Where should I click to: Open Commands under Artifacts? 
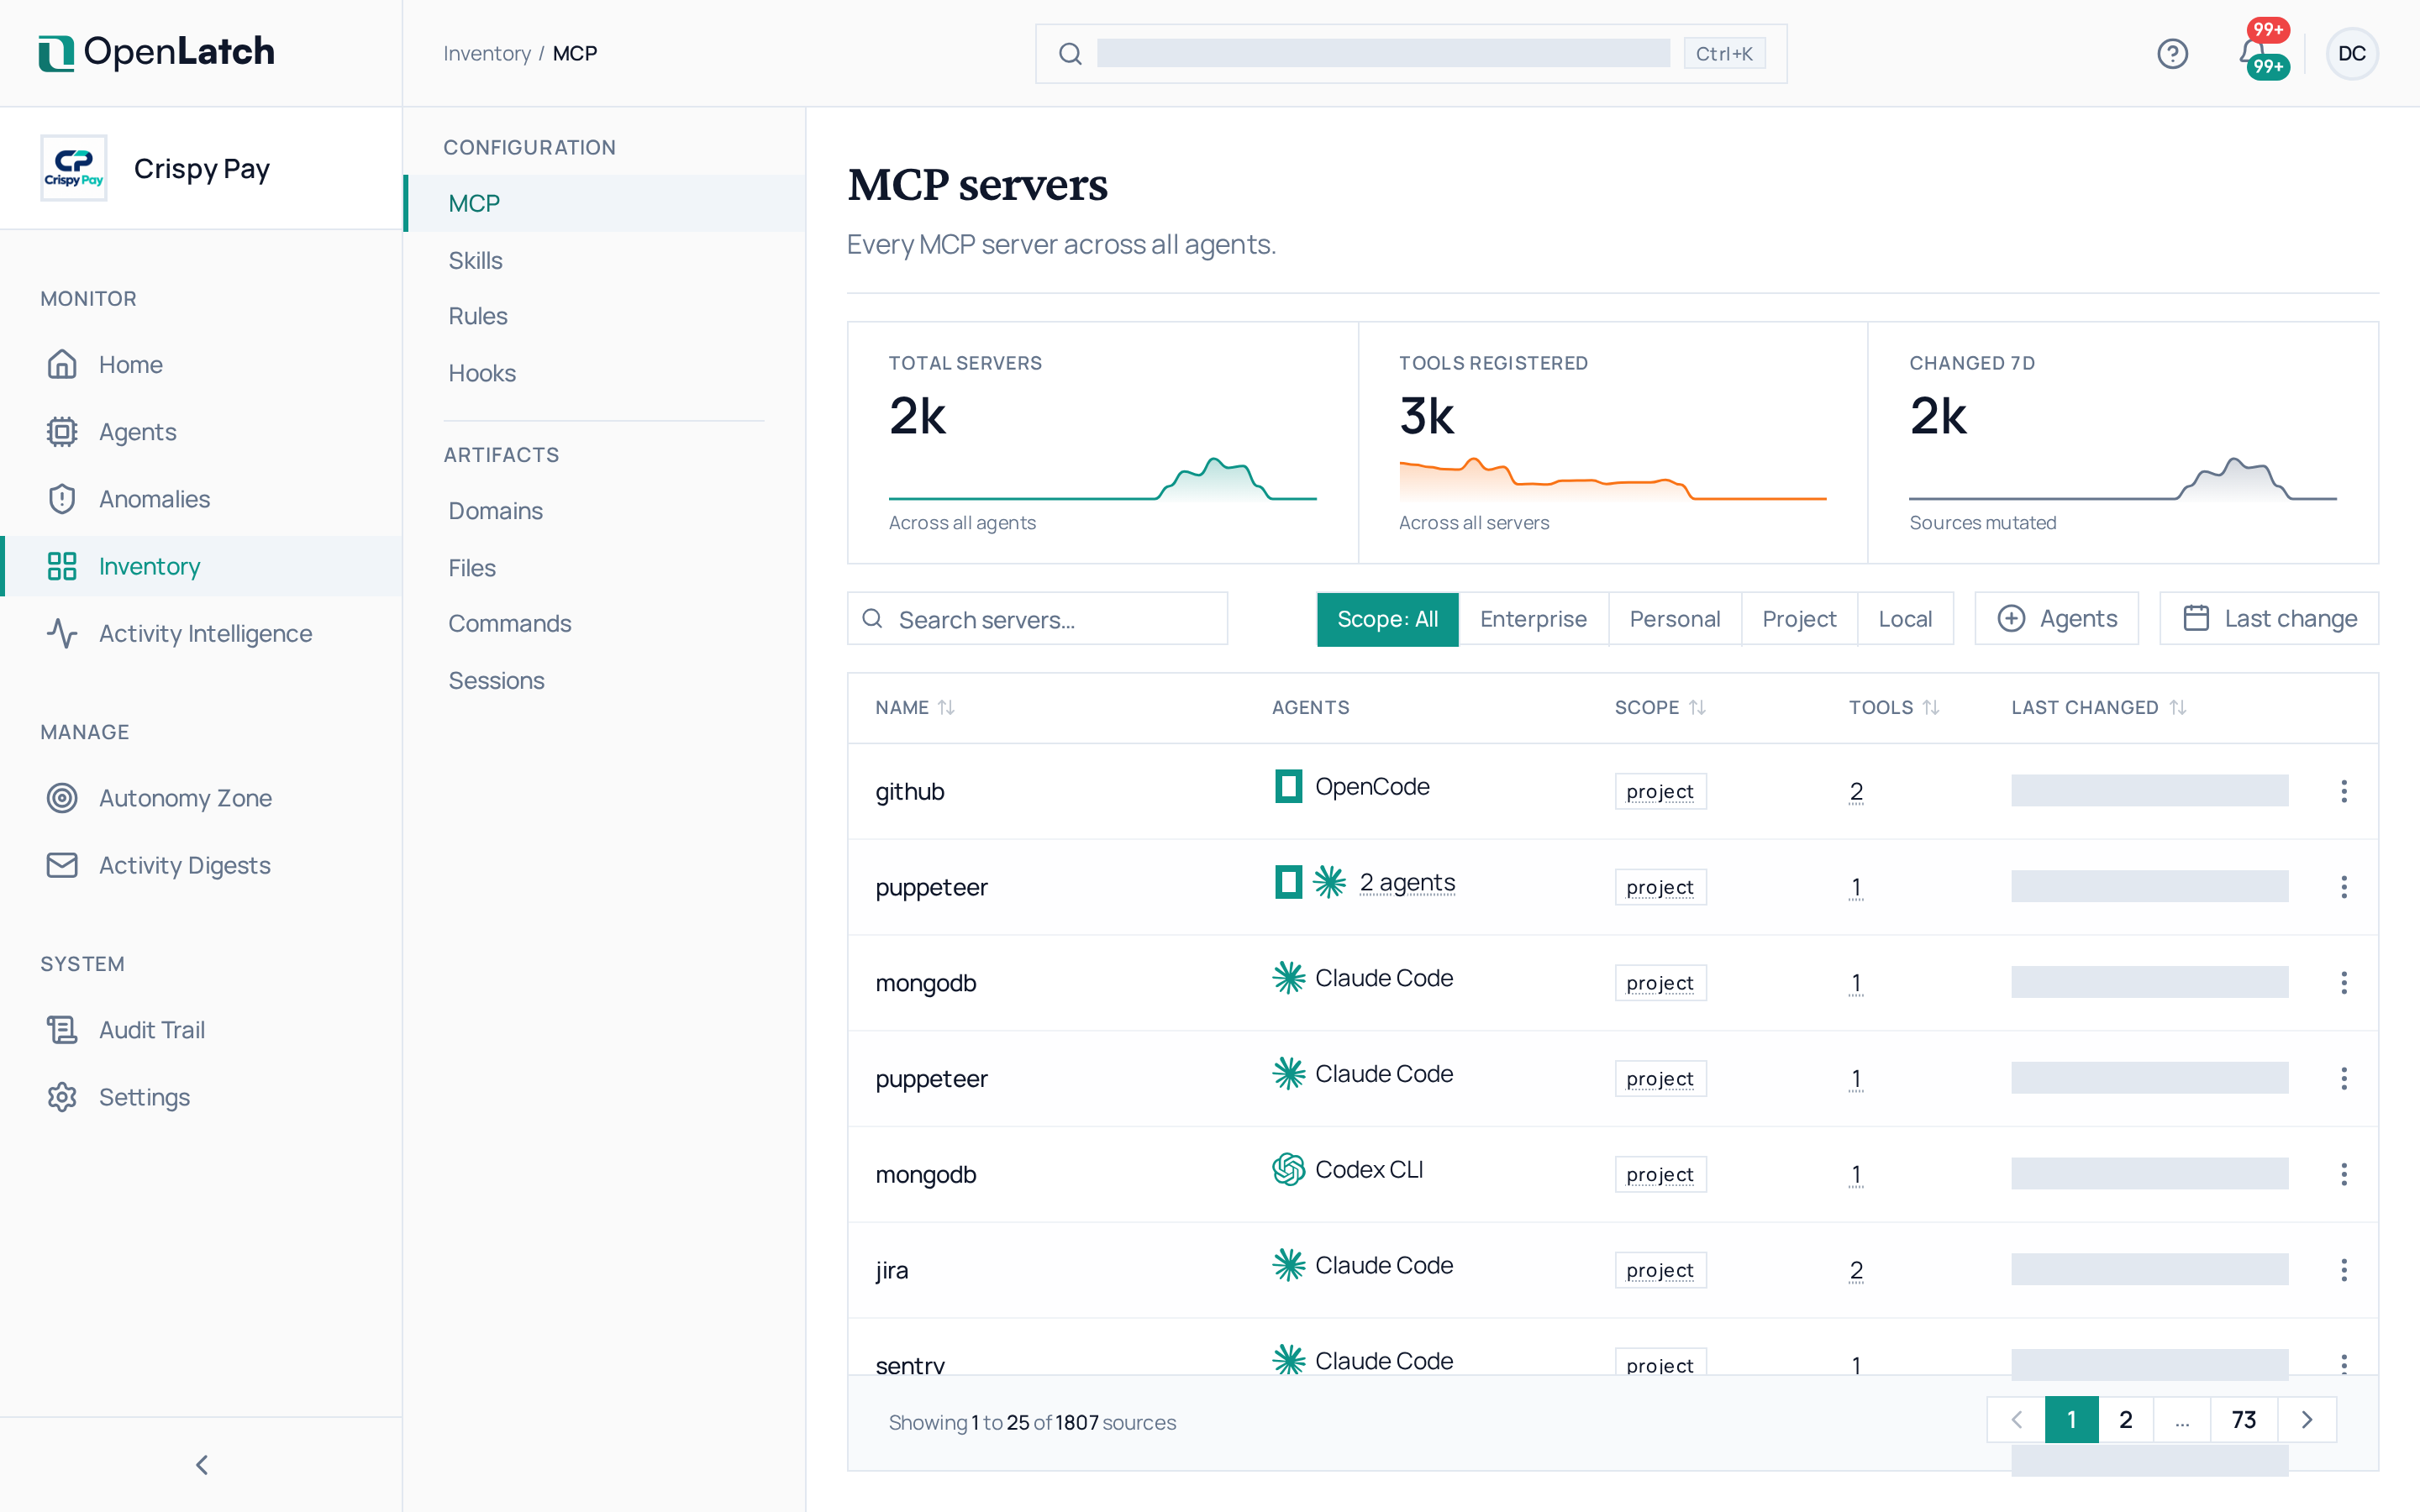pyautogui.click(x=604, y=623)
